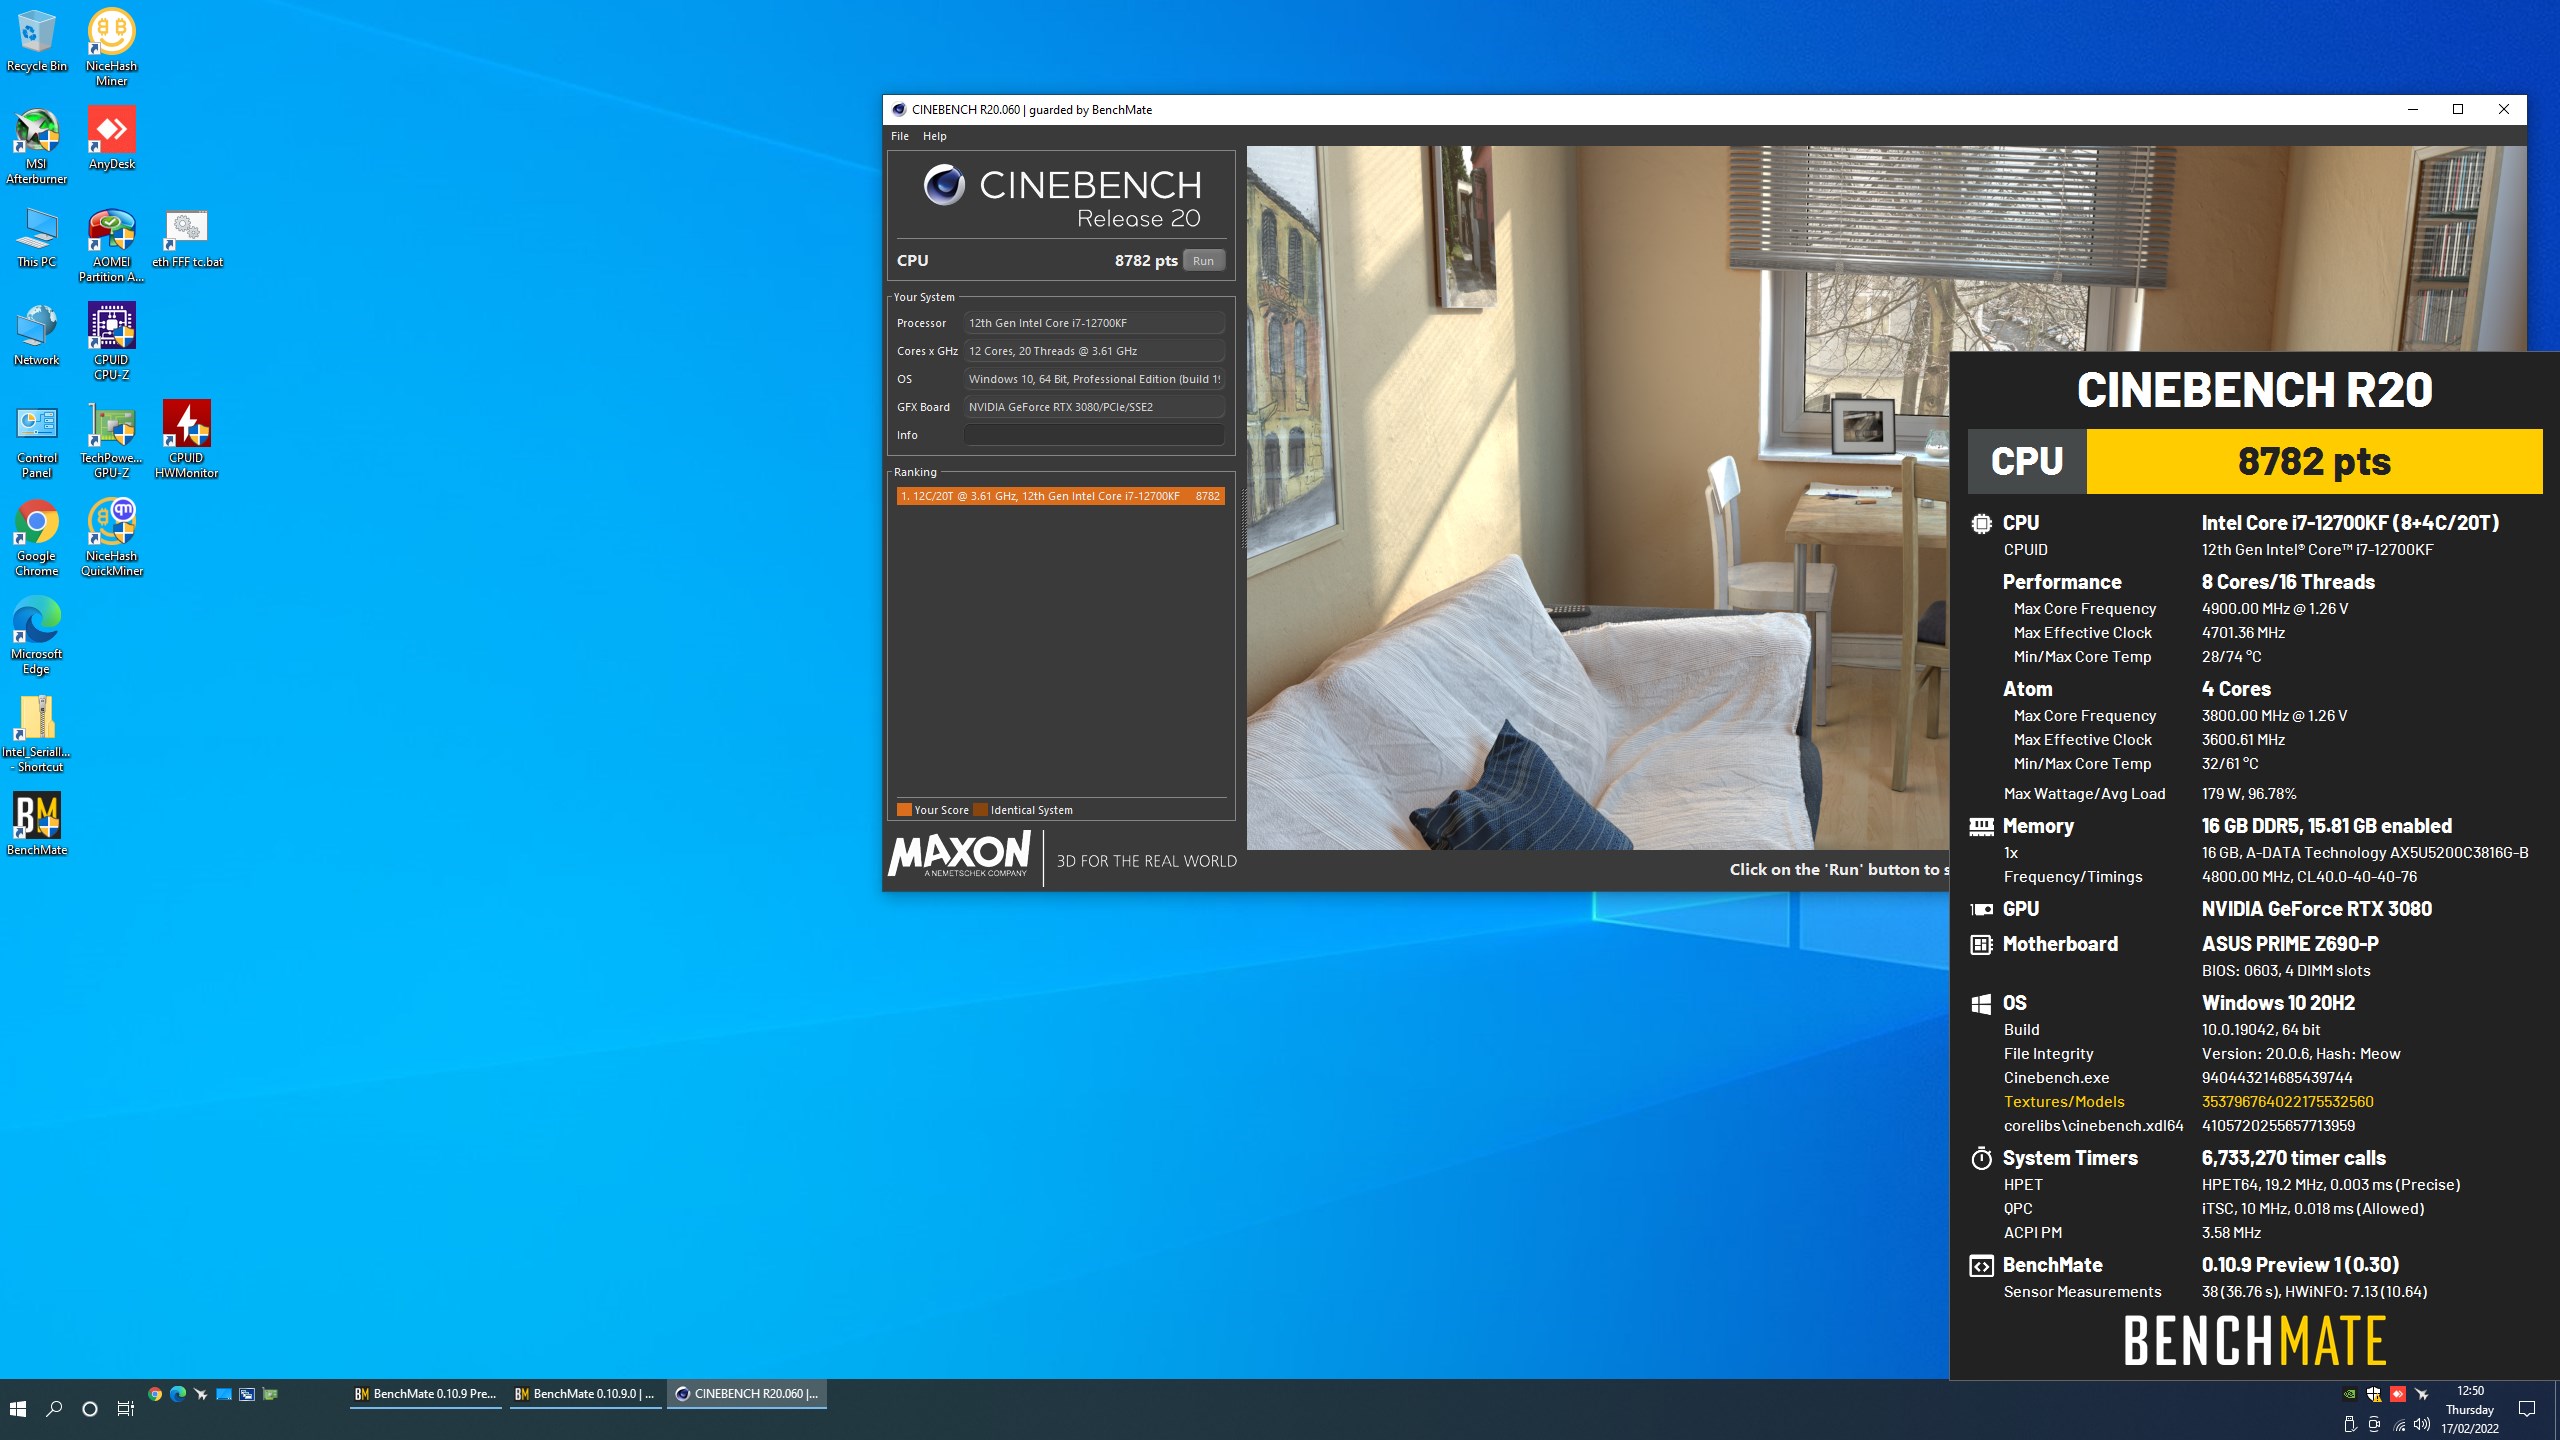2560x1440 pixels.
Task: Click the yellow 8782 pts score banner
Action: click(2314, 461)
